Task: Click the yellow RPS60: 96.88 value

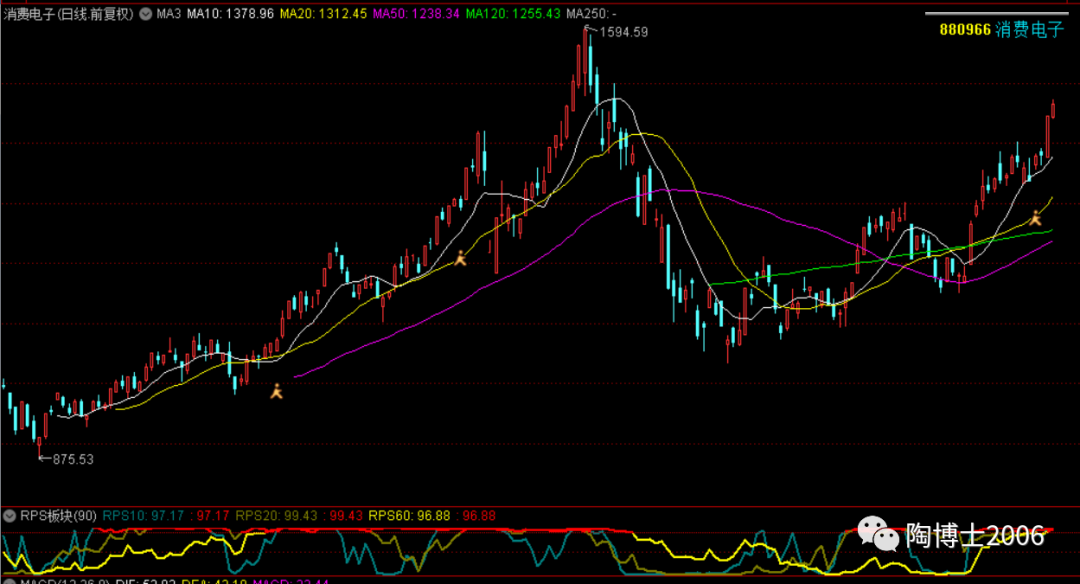Action: click(x=409, y=516)
